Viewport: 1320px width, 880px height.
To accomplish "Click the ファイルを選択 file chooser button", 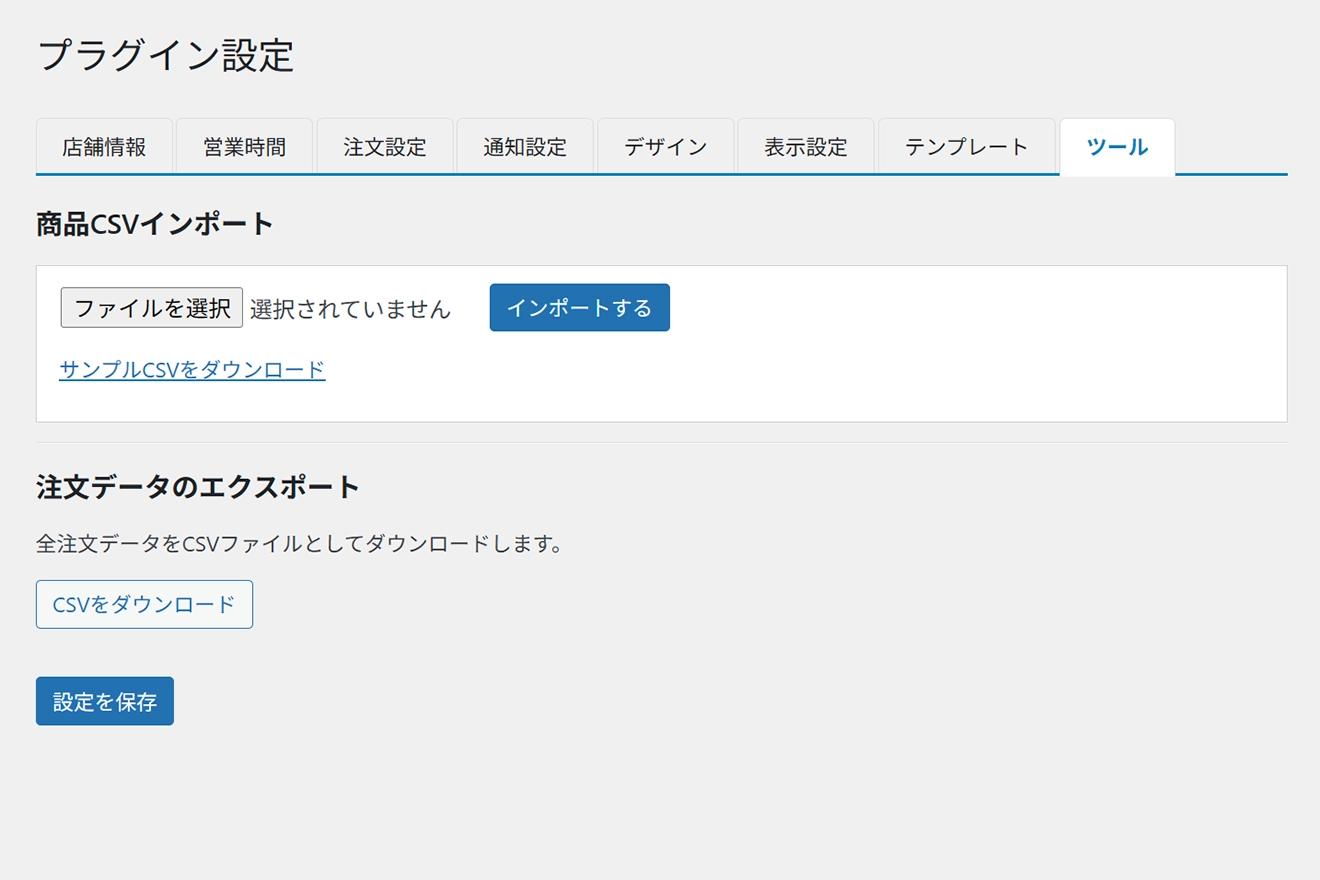I will click(152, 308).
